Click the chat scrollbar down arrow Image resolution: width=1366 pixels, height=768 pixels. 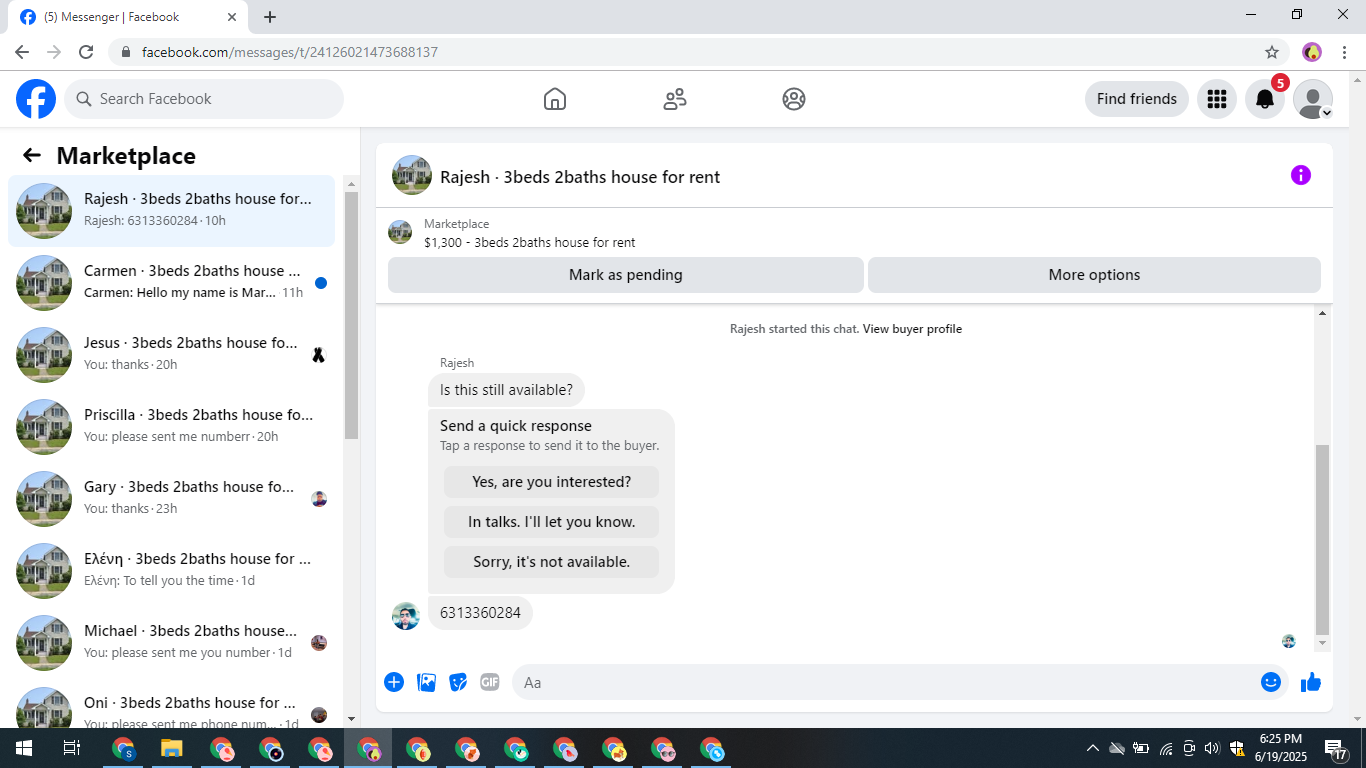pos(1322,644)
